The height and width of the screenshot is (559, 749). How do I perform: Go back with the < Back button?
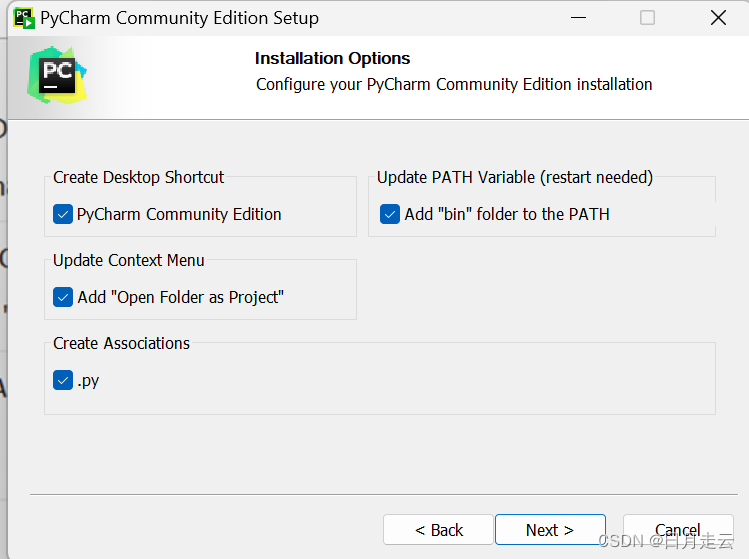[x=438, y=529]
